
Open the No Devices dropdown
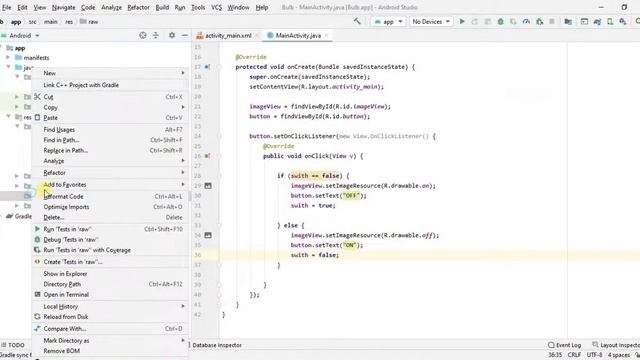[x=431, y=22]
